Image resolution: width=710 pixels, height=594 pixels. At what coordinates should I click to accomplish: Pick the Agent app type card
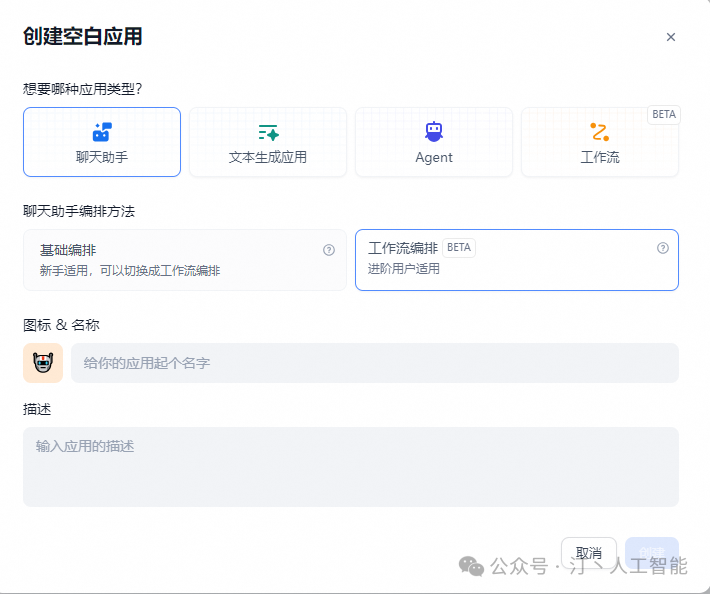(434, 142)
